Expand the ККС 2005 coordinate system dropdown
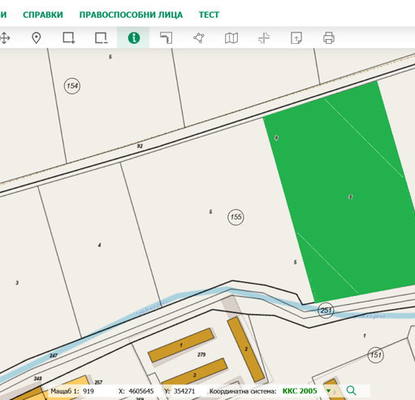Viewport: 415px width, 400px height. (329, 391)
